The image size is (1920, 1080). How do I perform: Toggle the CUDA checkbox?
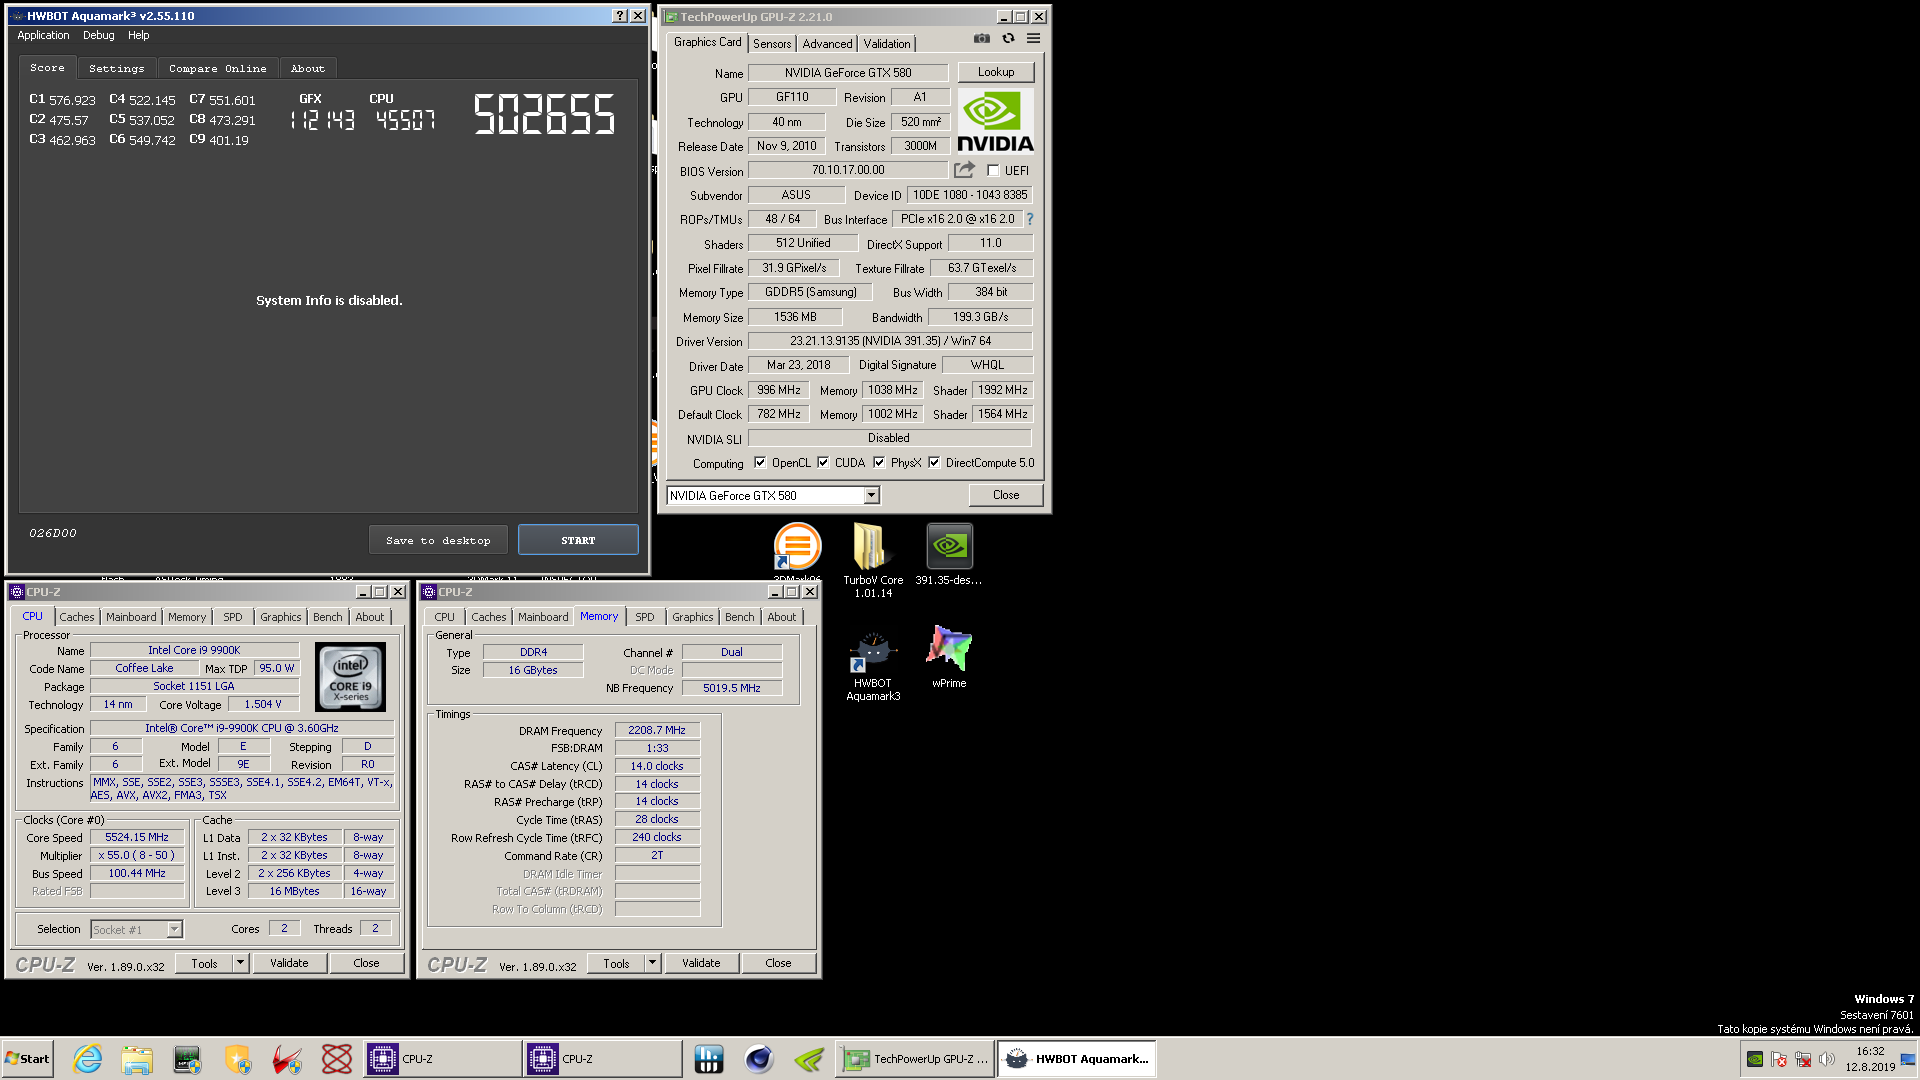coord(823,463)
